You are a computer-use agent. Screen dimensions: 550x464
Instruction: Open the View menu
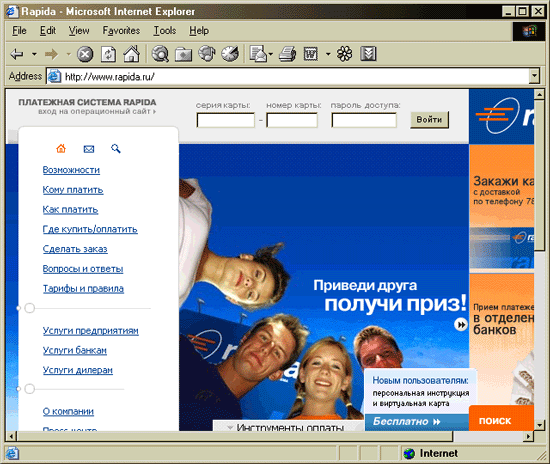pos(79,31)
